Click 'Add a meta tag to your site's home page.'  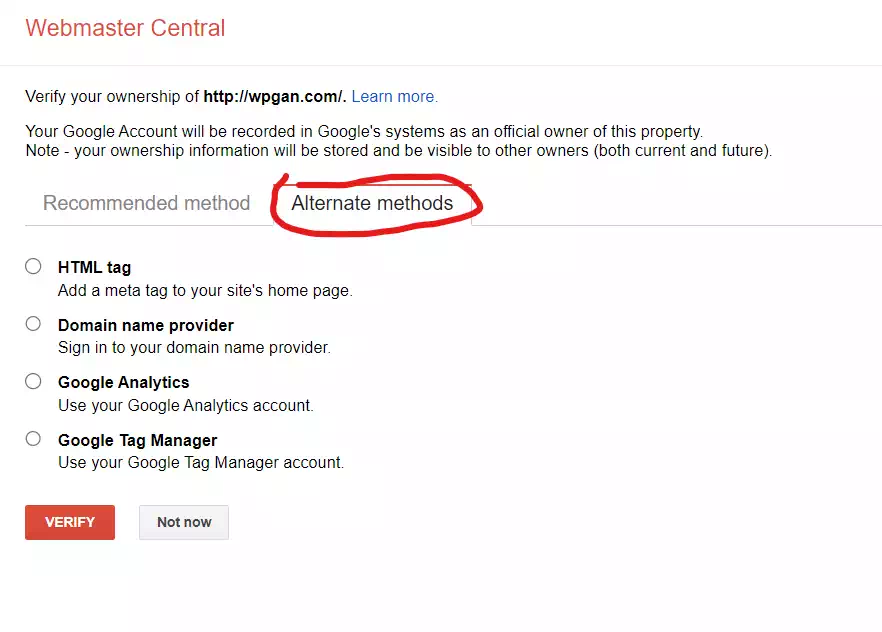205,291
